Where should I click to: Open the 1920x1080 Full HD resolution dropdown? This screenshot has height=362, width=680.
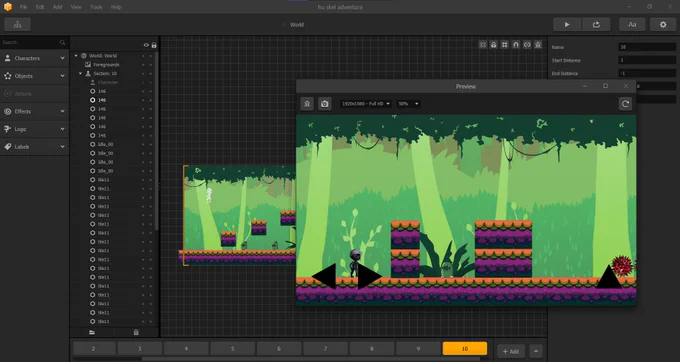pos(366,104)
